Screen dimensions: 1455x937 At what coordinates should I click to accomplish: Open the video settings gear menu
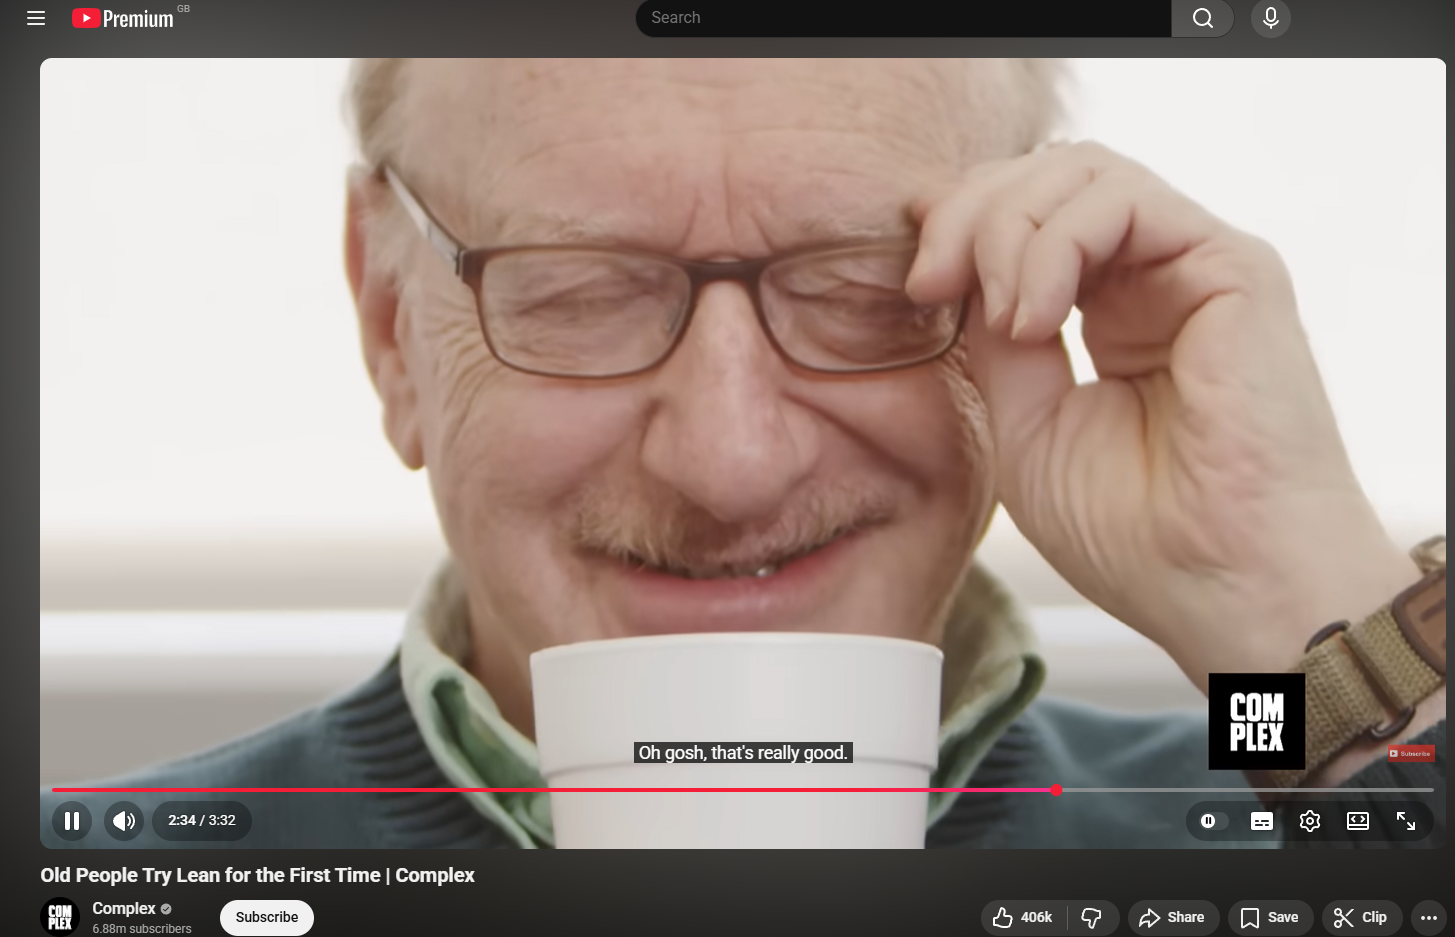point(1310,821)
